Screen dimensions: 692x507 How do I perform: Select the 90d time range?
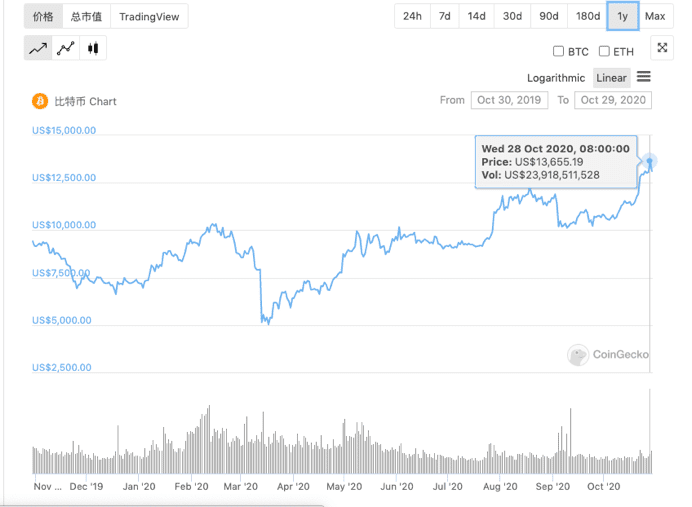[x=549, y=16]
